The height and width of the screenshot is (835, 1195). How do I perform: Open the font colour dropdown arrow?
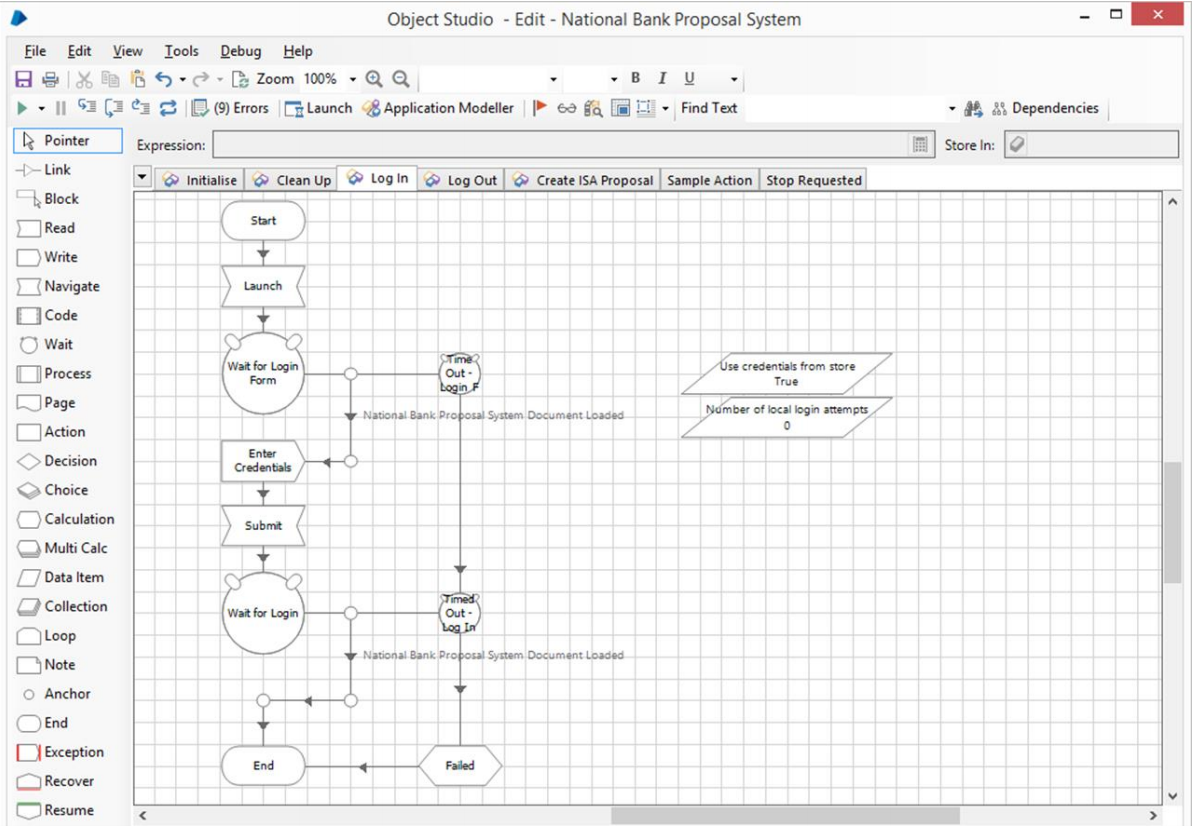(733, 79)
